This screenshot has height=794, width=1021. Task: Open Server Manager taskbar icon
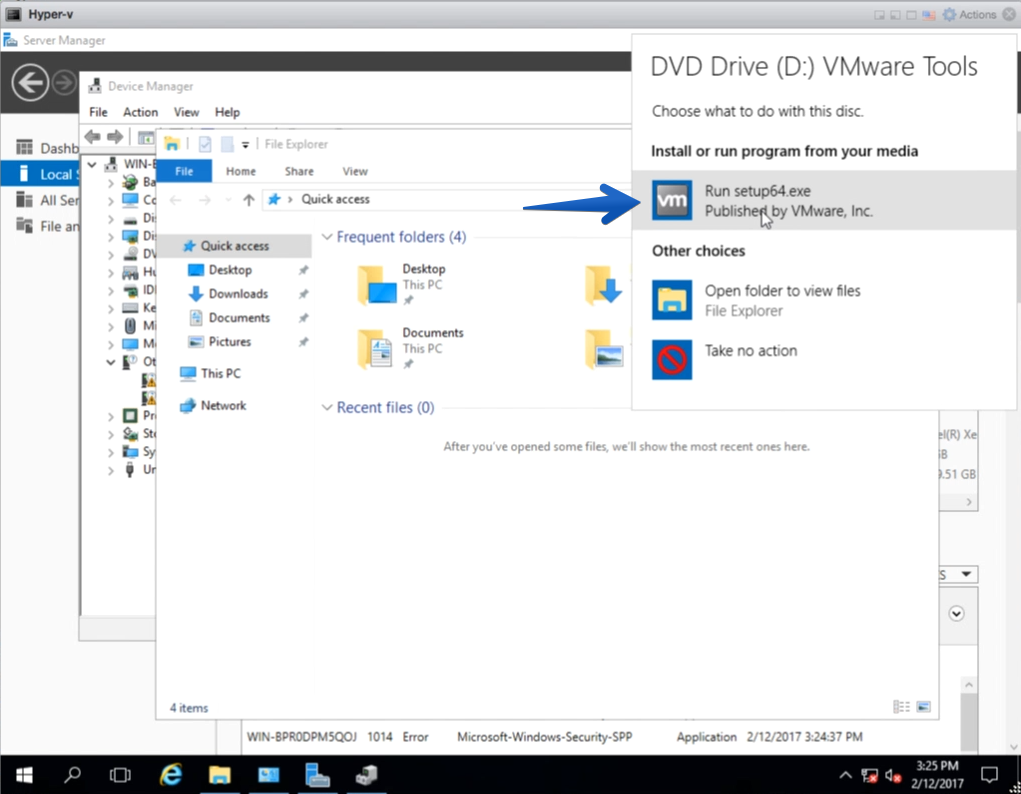[317, 775]
